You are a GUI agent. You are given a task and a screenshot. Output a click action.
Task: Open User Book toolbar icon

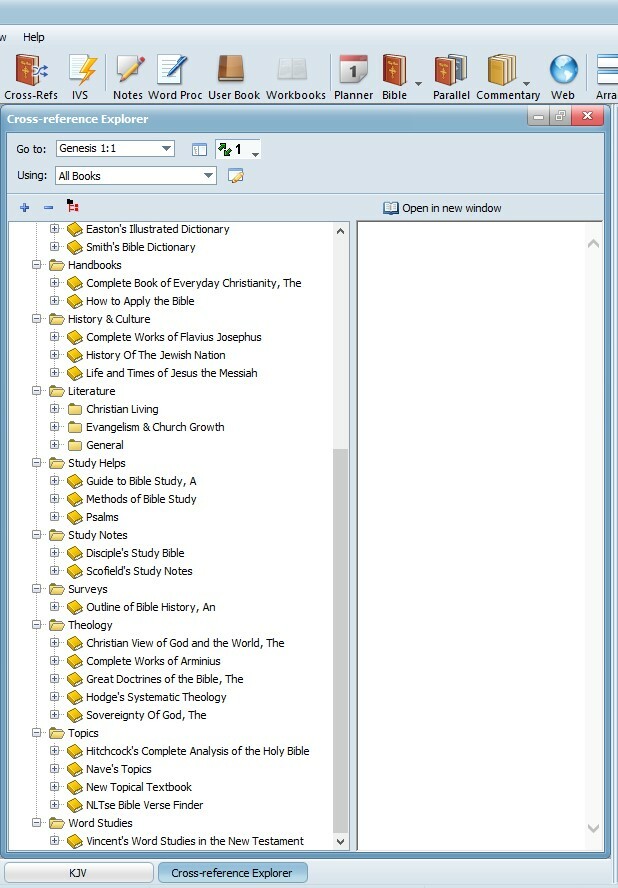[234, 77]
